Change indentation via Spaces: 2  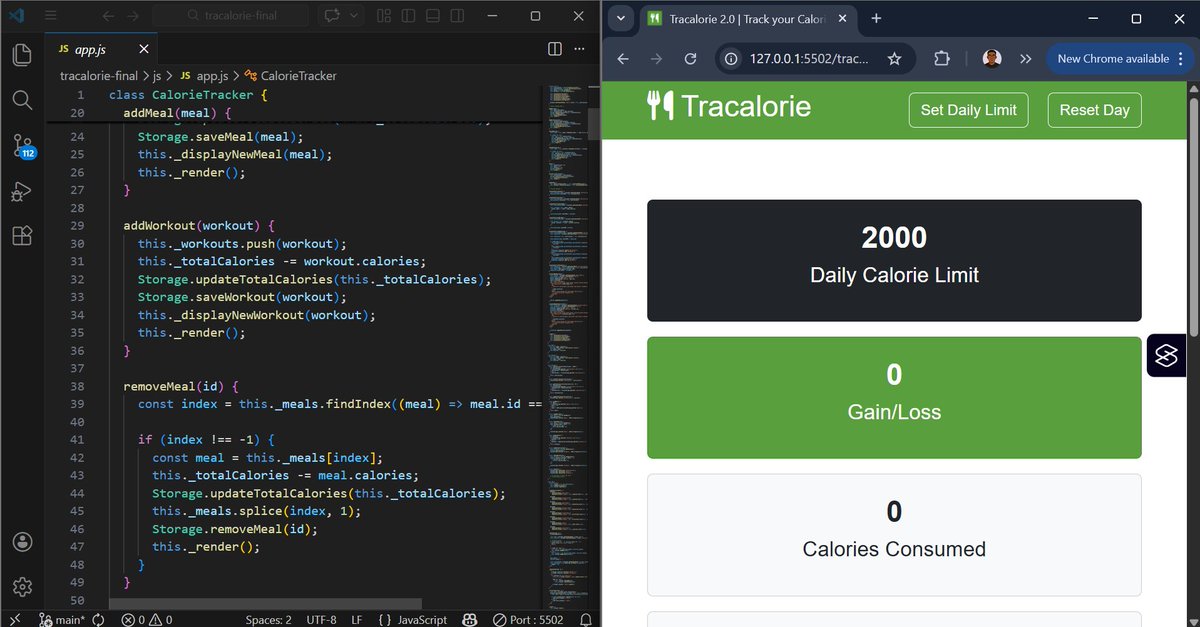click(268, 619)
